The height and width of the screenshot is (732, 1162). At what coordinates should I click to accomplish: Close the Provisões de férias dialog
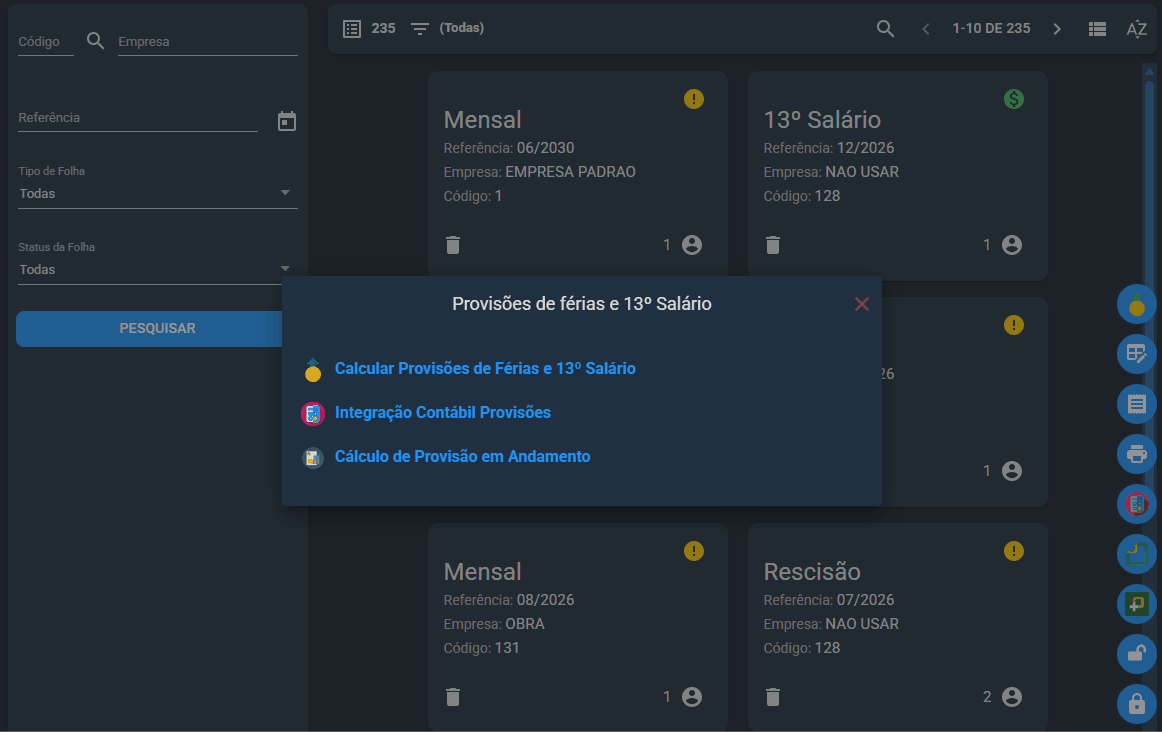861,304
